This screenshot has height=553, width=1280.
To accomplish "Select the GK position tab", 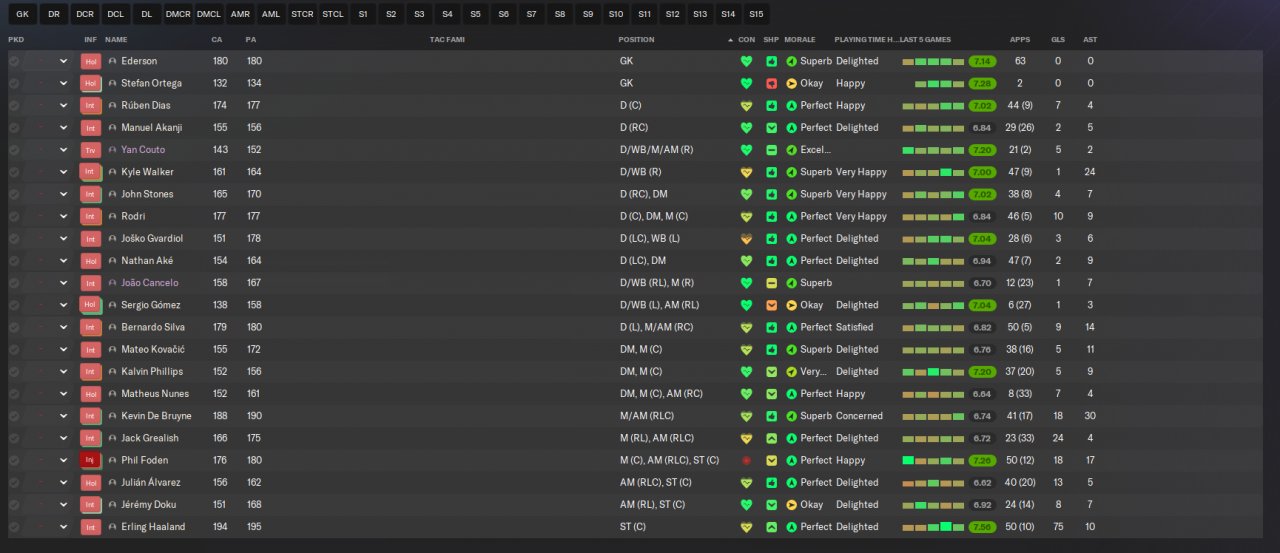I will coord(22,14).
